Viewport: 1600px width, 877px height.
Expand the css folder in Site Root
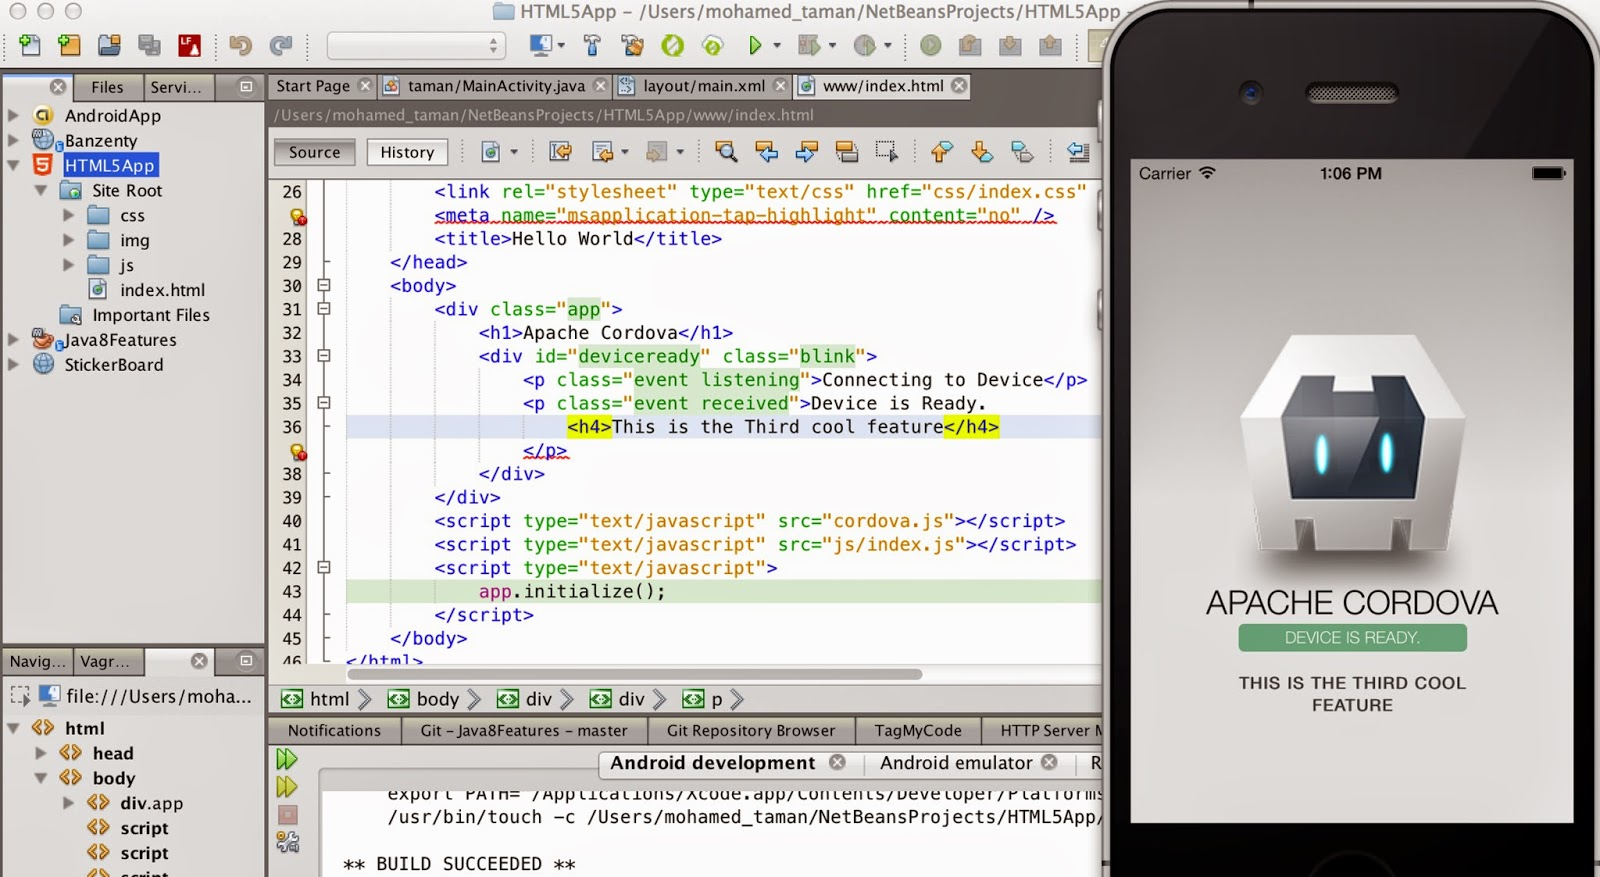pos(69,215)
